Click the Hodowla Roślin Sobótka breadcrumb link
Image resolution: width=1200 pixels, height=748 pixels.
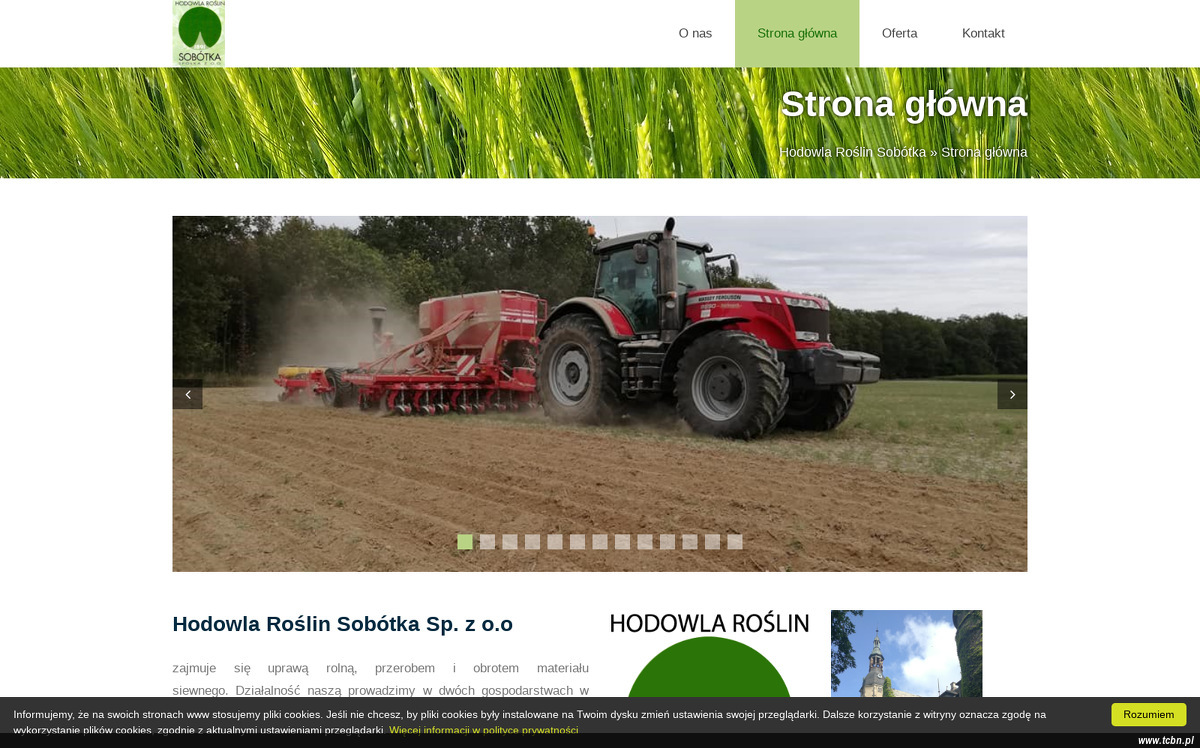(x=853, y=152)
